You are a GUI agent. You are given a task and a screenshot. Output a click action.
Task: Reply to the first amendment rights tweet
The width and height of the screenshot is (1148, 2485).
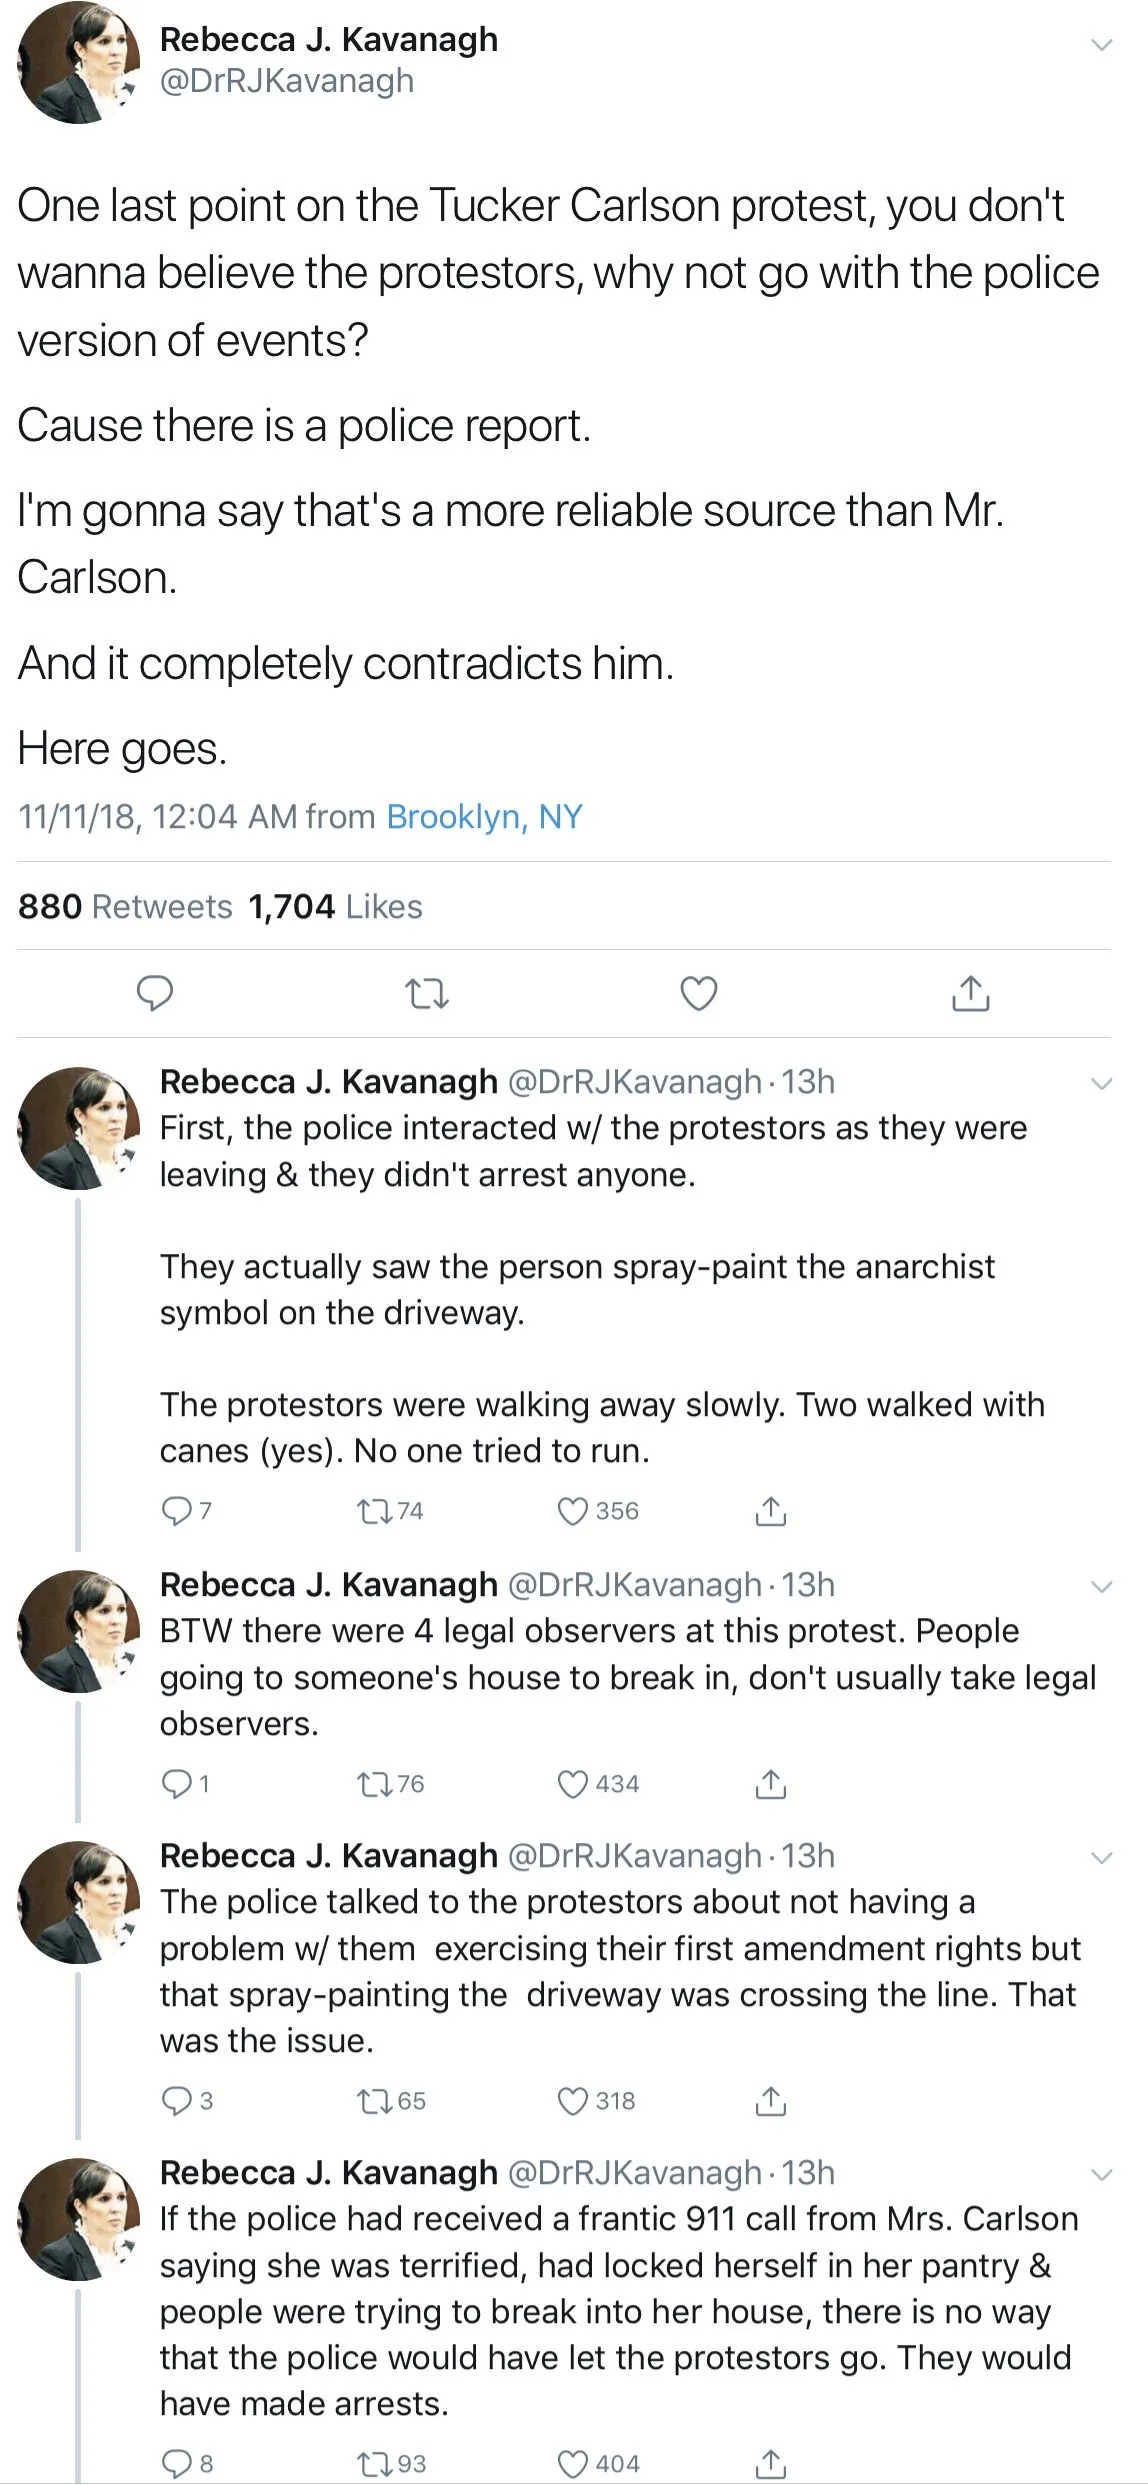(176, 2100)
